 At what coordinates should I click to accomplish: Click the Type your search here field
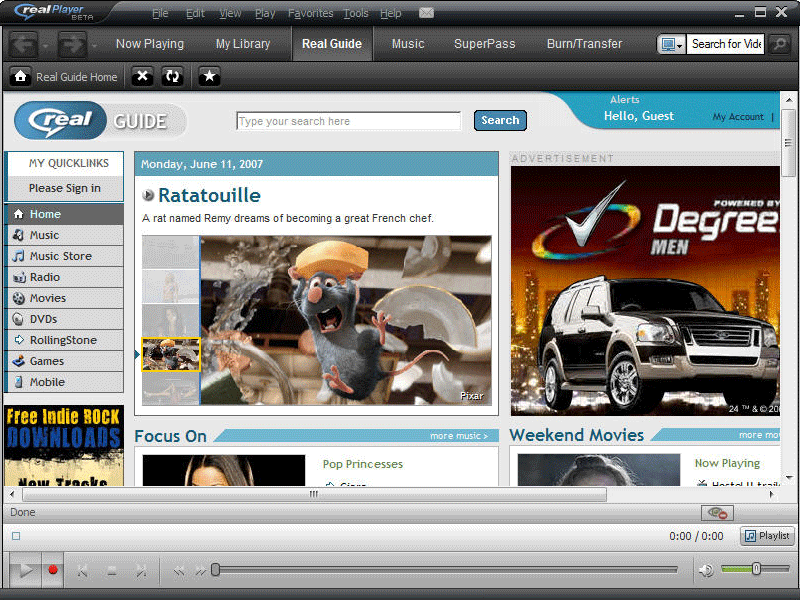click(348, 121)
